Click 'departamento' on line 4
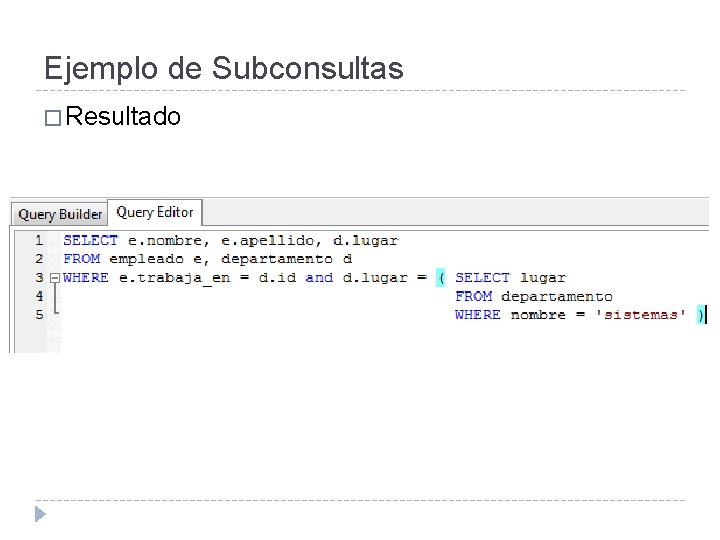This screenshot has height=540, width=720. pyautogui.click(x=557, y=297)
